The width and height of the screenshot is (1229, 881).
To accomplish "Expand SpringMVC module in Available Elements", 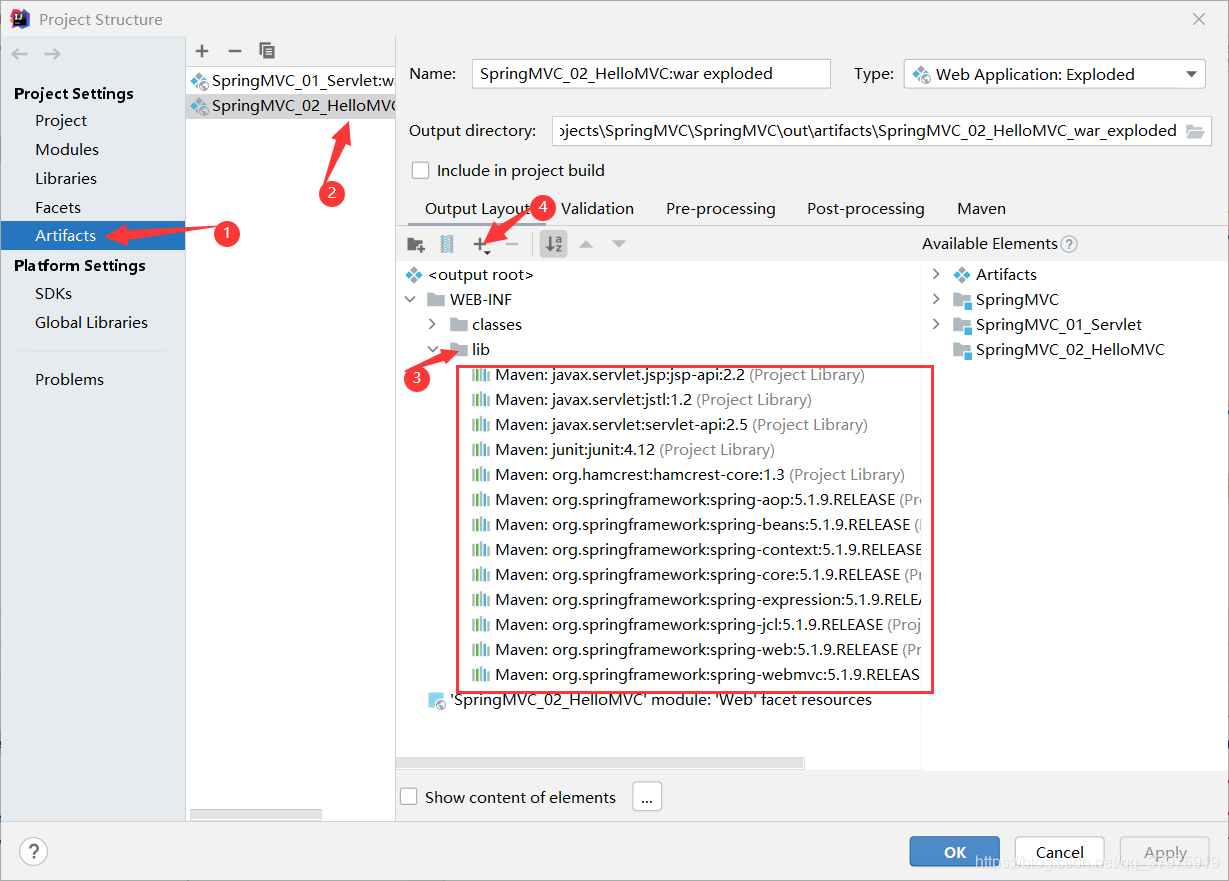I will (936, 300).
